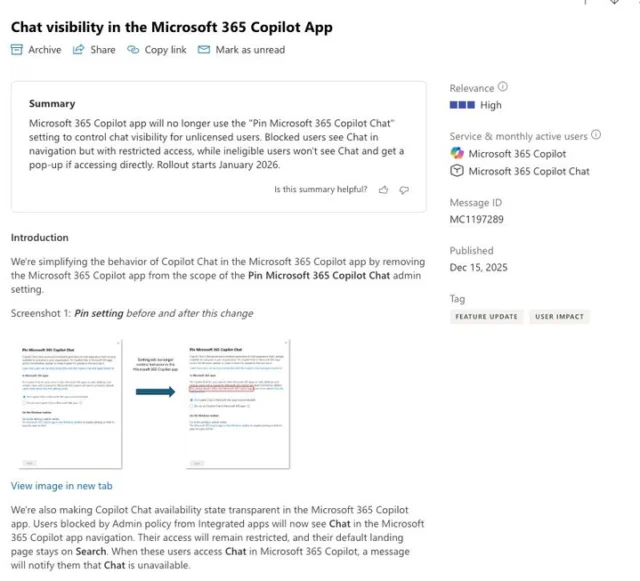
Task: Click the right 'after' panel of the screenshot
Action: click(x=237, y=406)
